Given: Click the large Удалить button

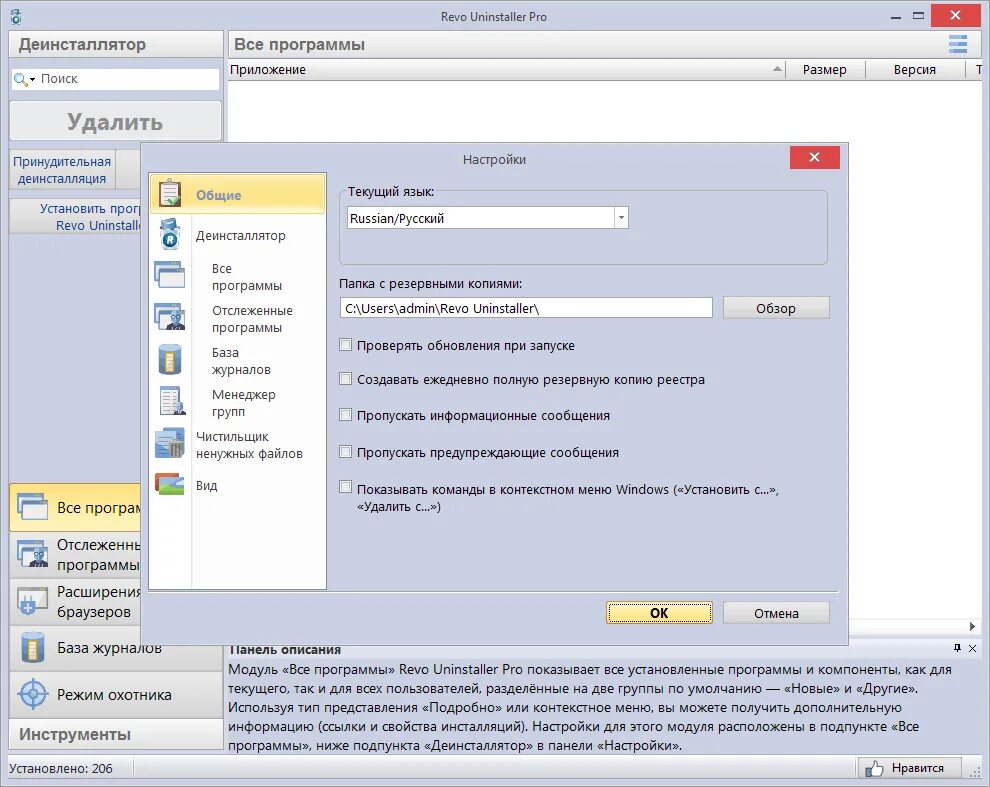Looking at the screenshot, I should 116,121.
